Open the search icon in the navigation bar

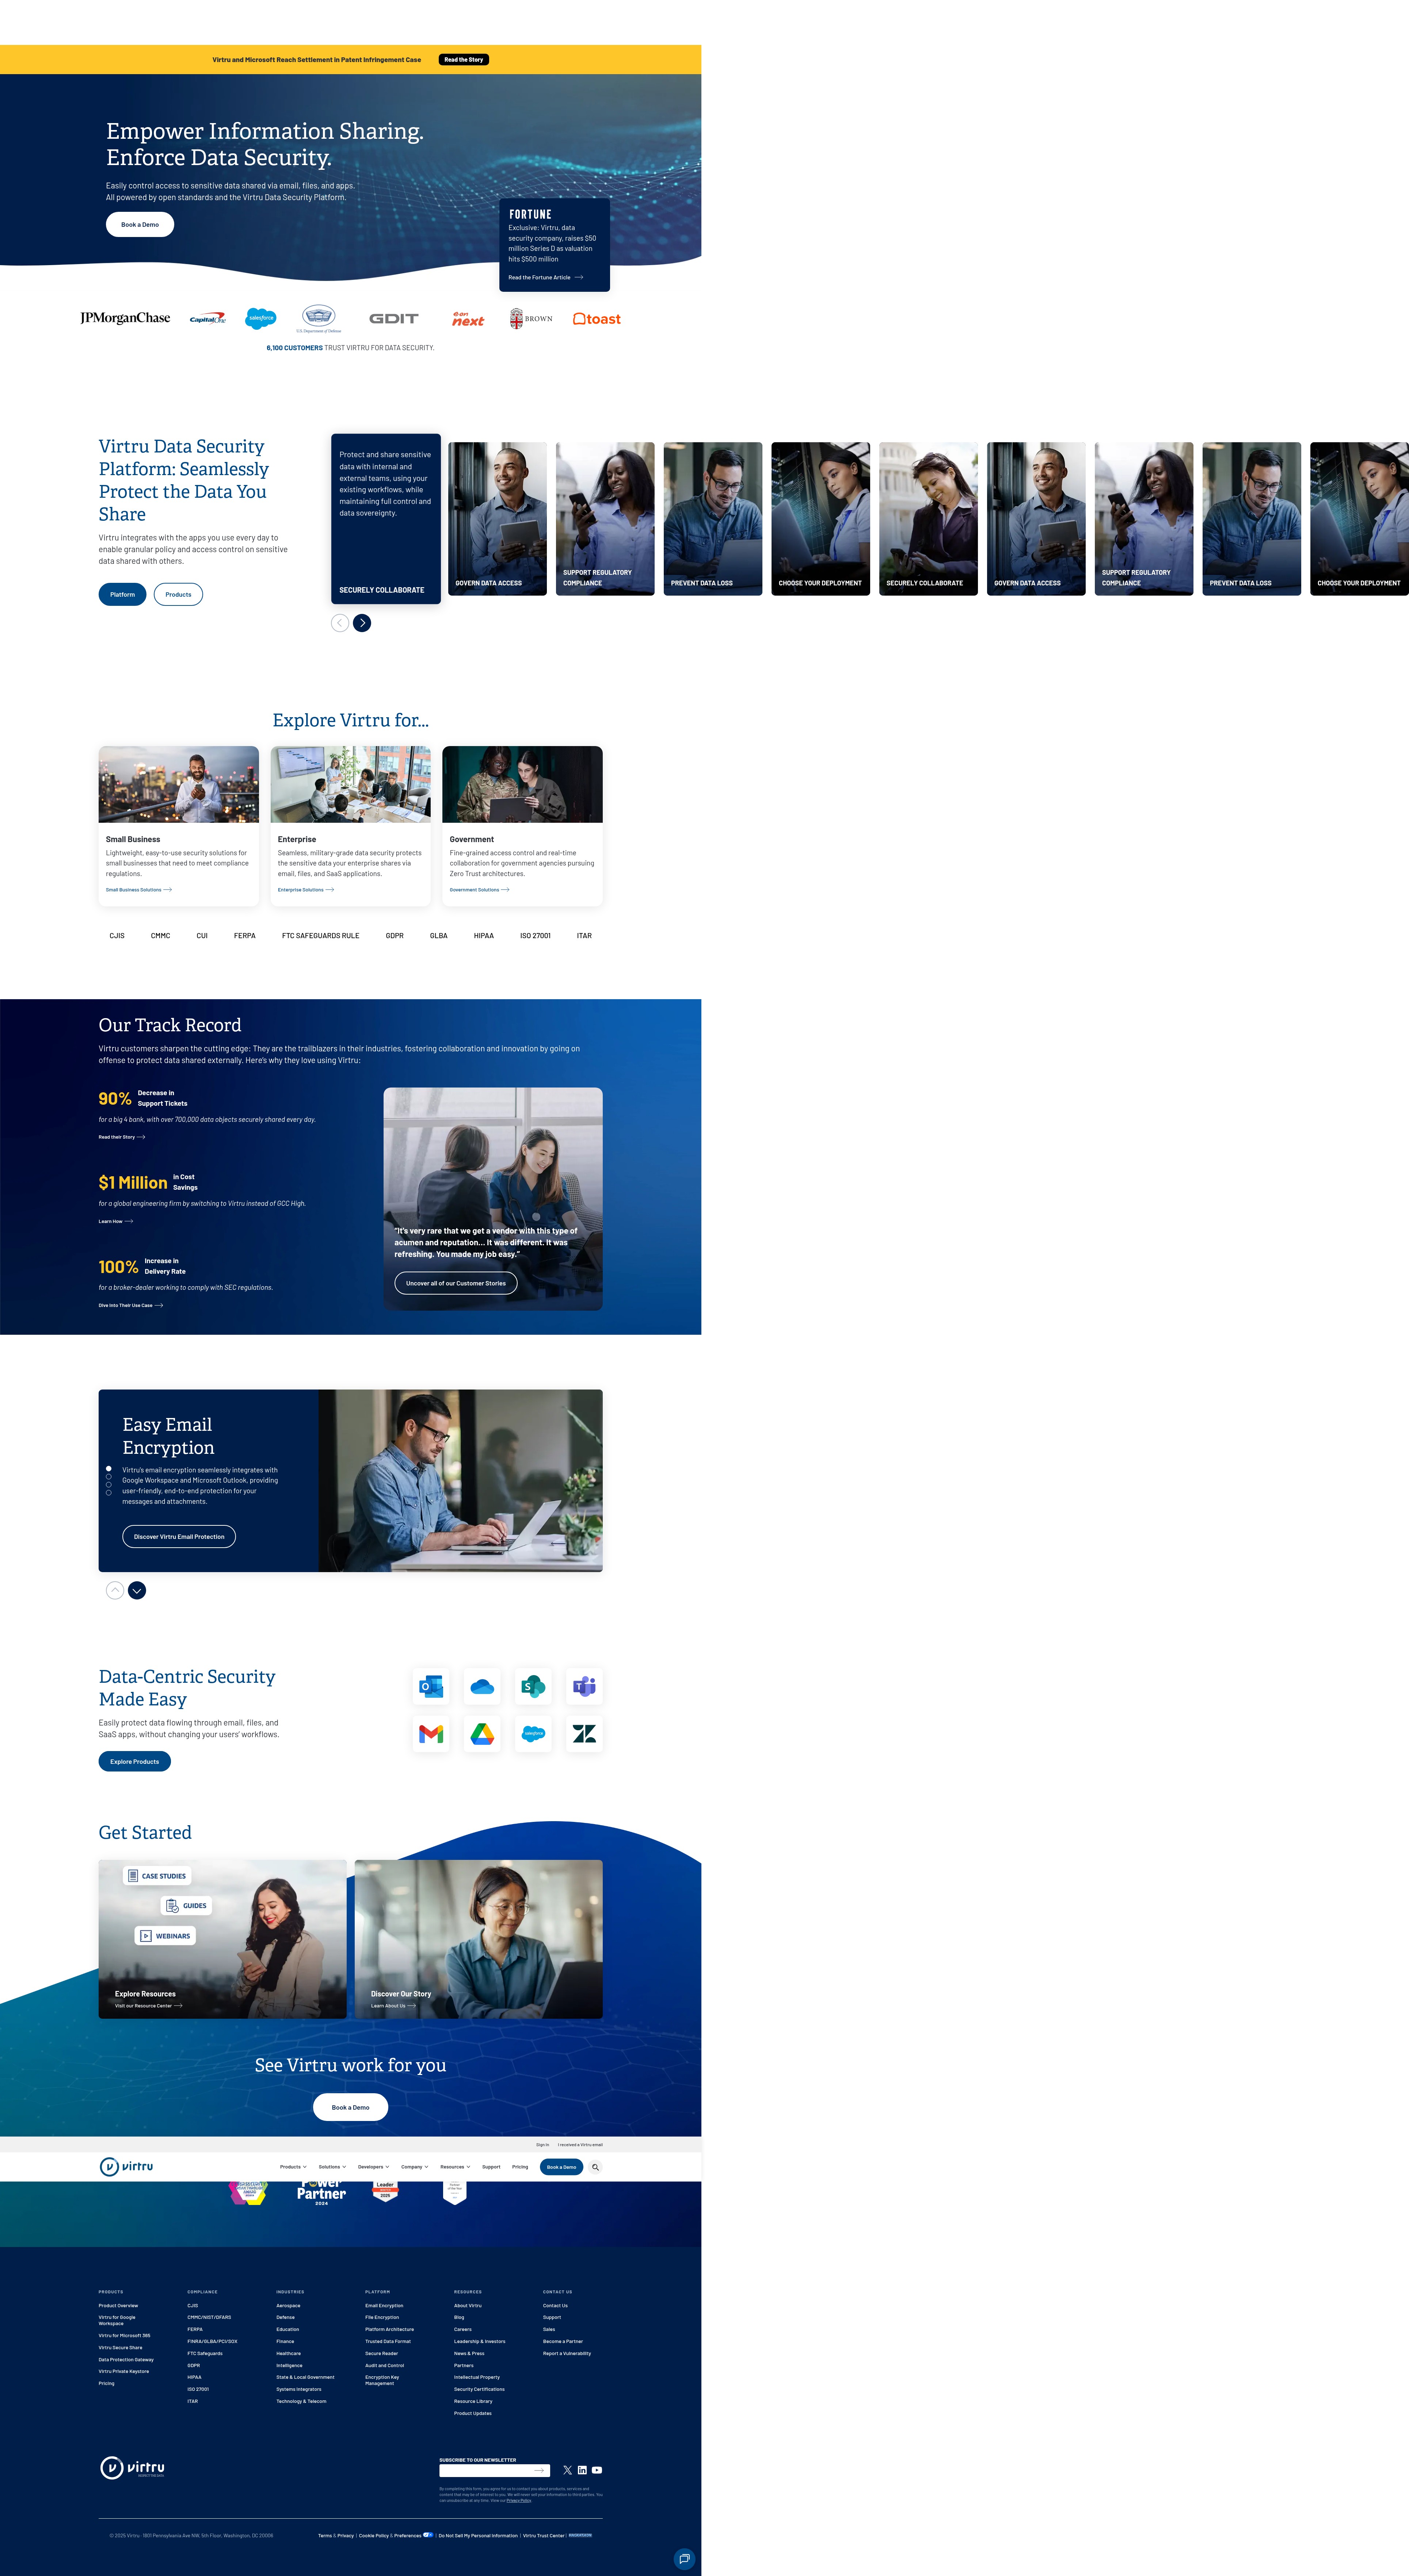(595, 2167)
